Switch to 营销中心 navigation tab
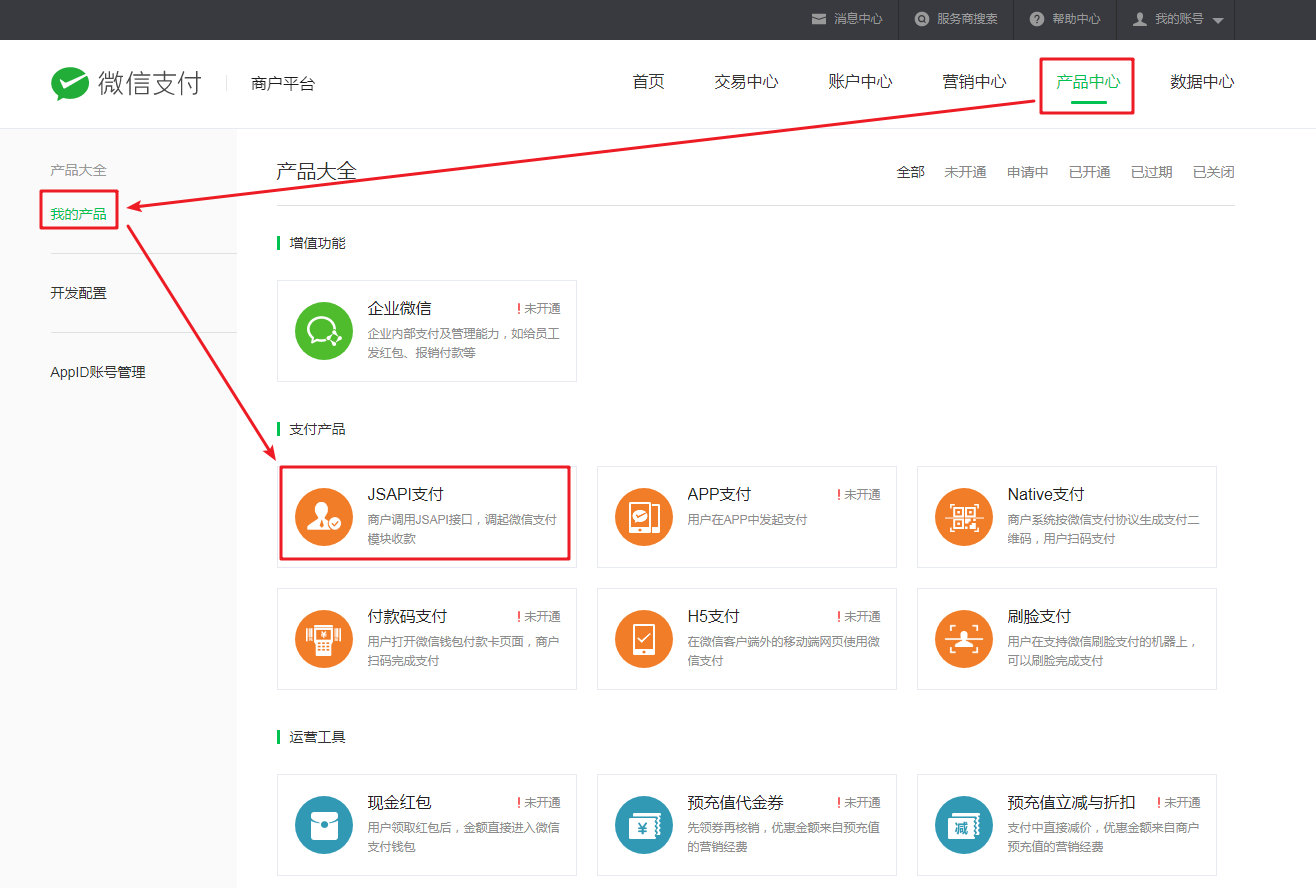The height and width of the screenshot is (888, 1316). coord(974,82)
